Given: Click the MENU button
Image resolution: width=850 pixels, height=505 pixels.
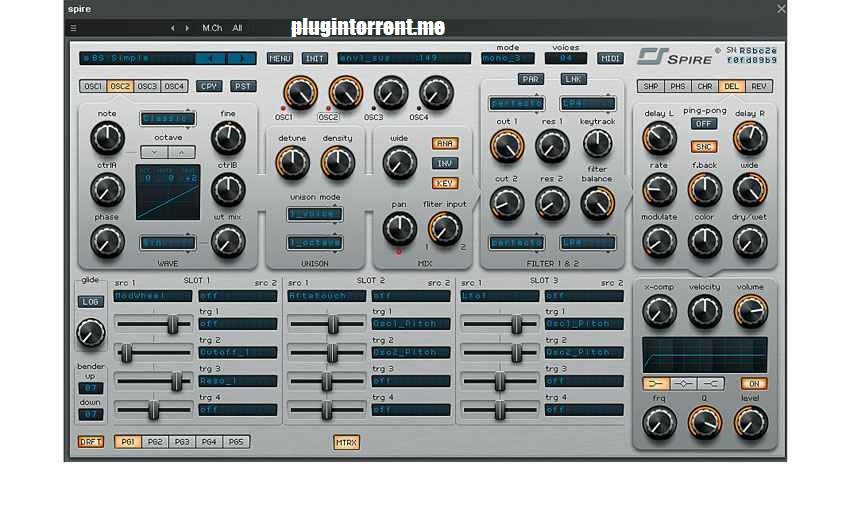Looking at the screenshot, I should click(280, 58).
